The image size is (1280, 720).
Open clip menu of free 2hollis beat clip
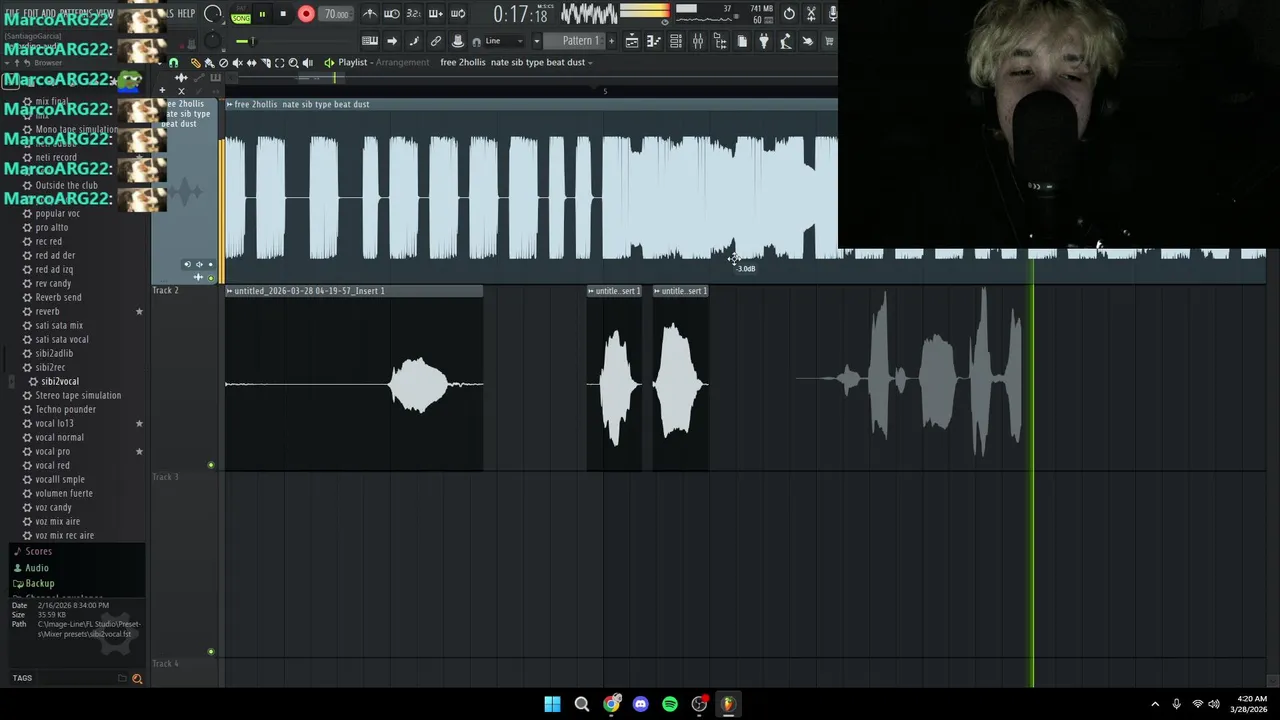pos(229,104)
